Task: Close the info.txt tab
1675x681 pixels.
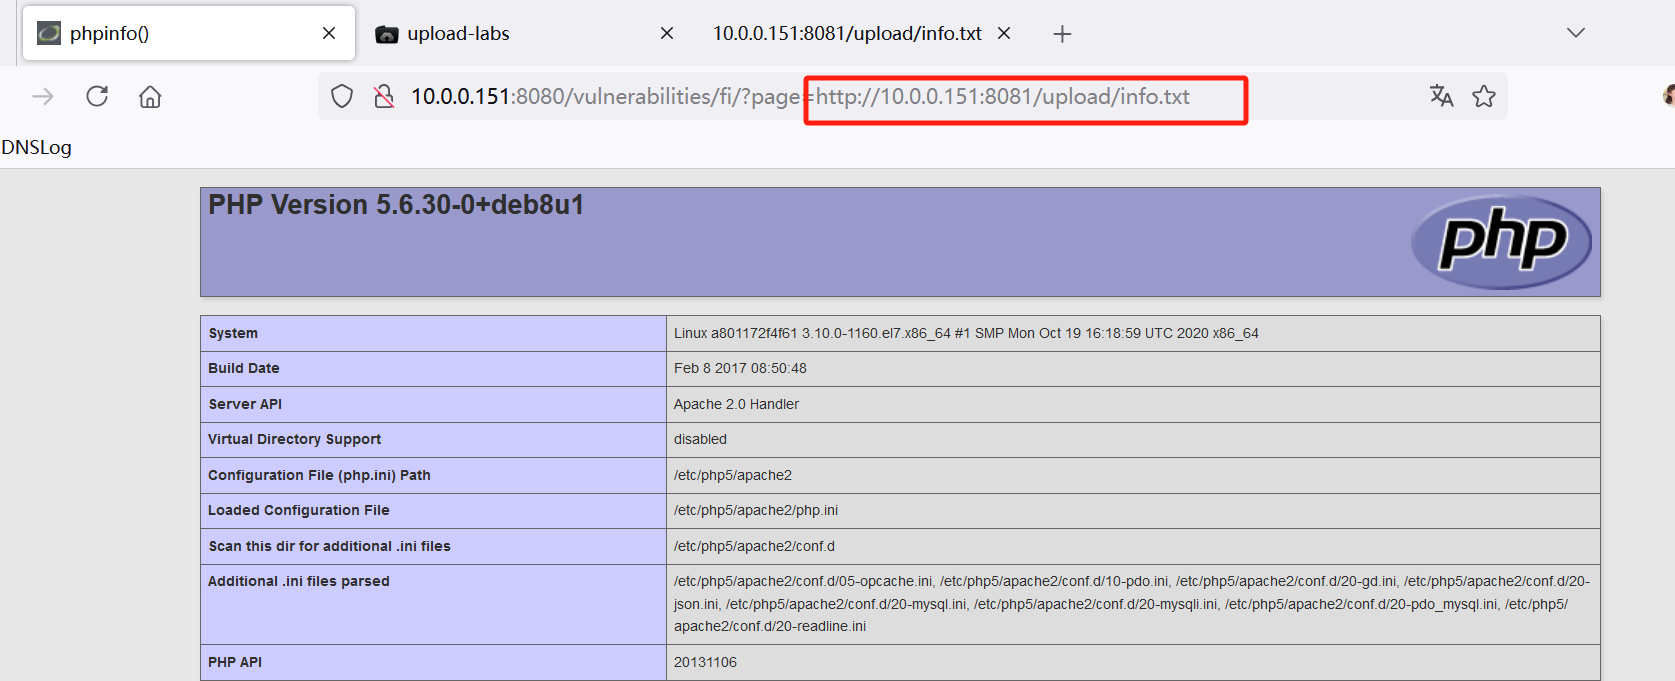Action: 1004,33
